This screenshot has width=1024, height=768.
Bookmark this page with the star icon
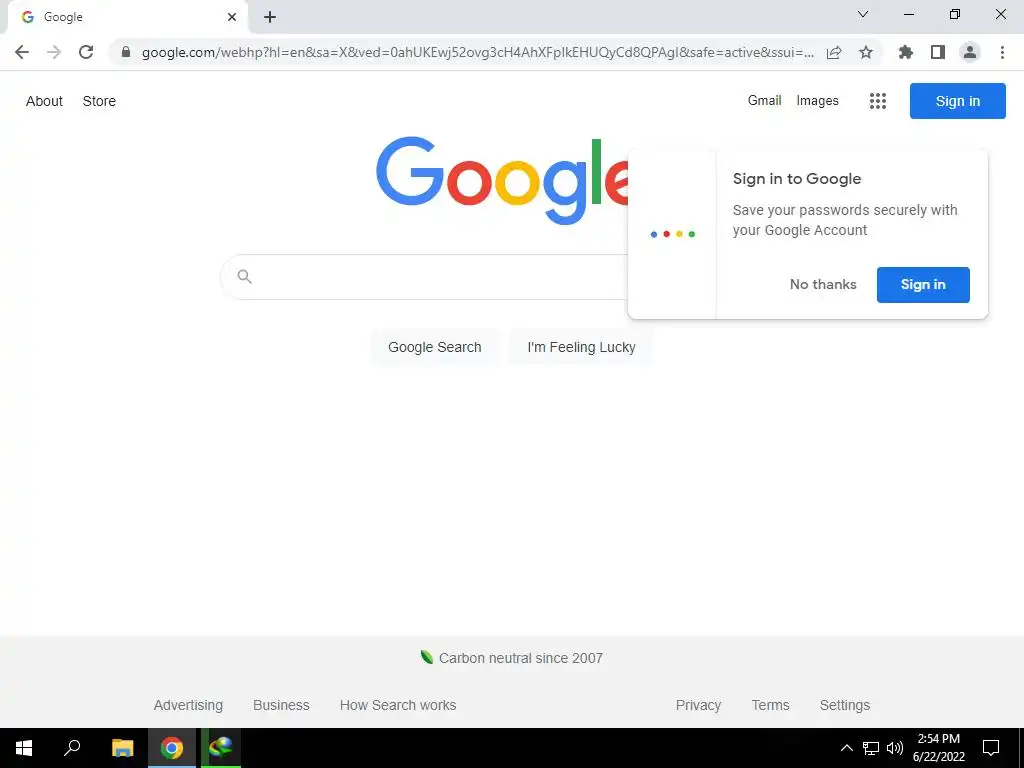pyautogui.click(x=866, y=52)
